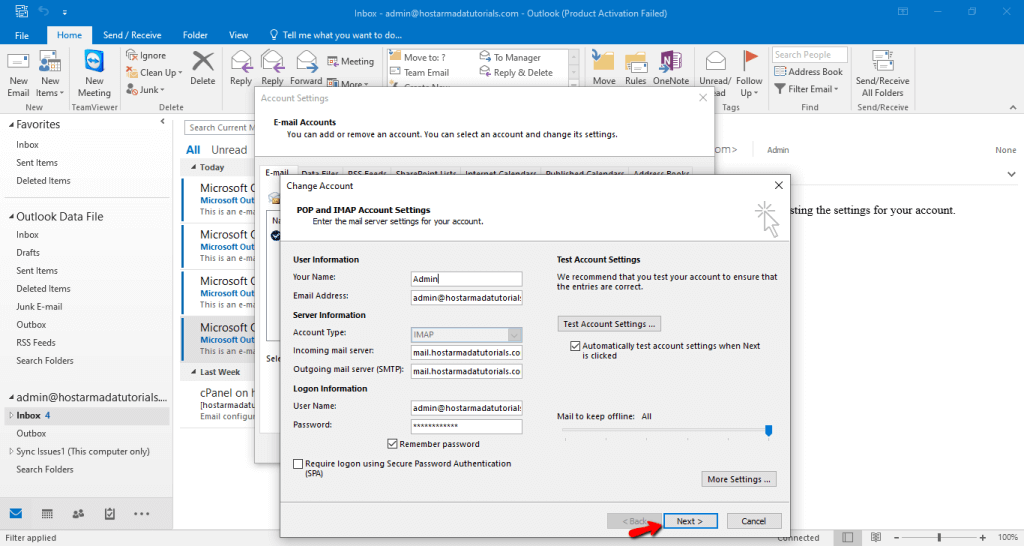Open the More Settings dialog
Viewport: 1024px width, 546px height.
pos(739,479)
